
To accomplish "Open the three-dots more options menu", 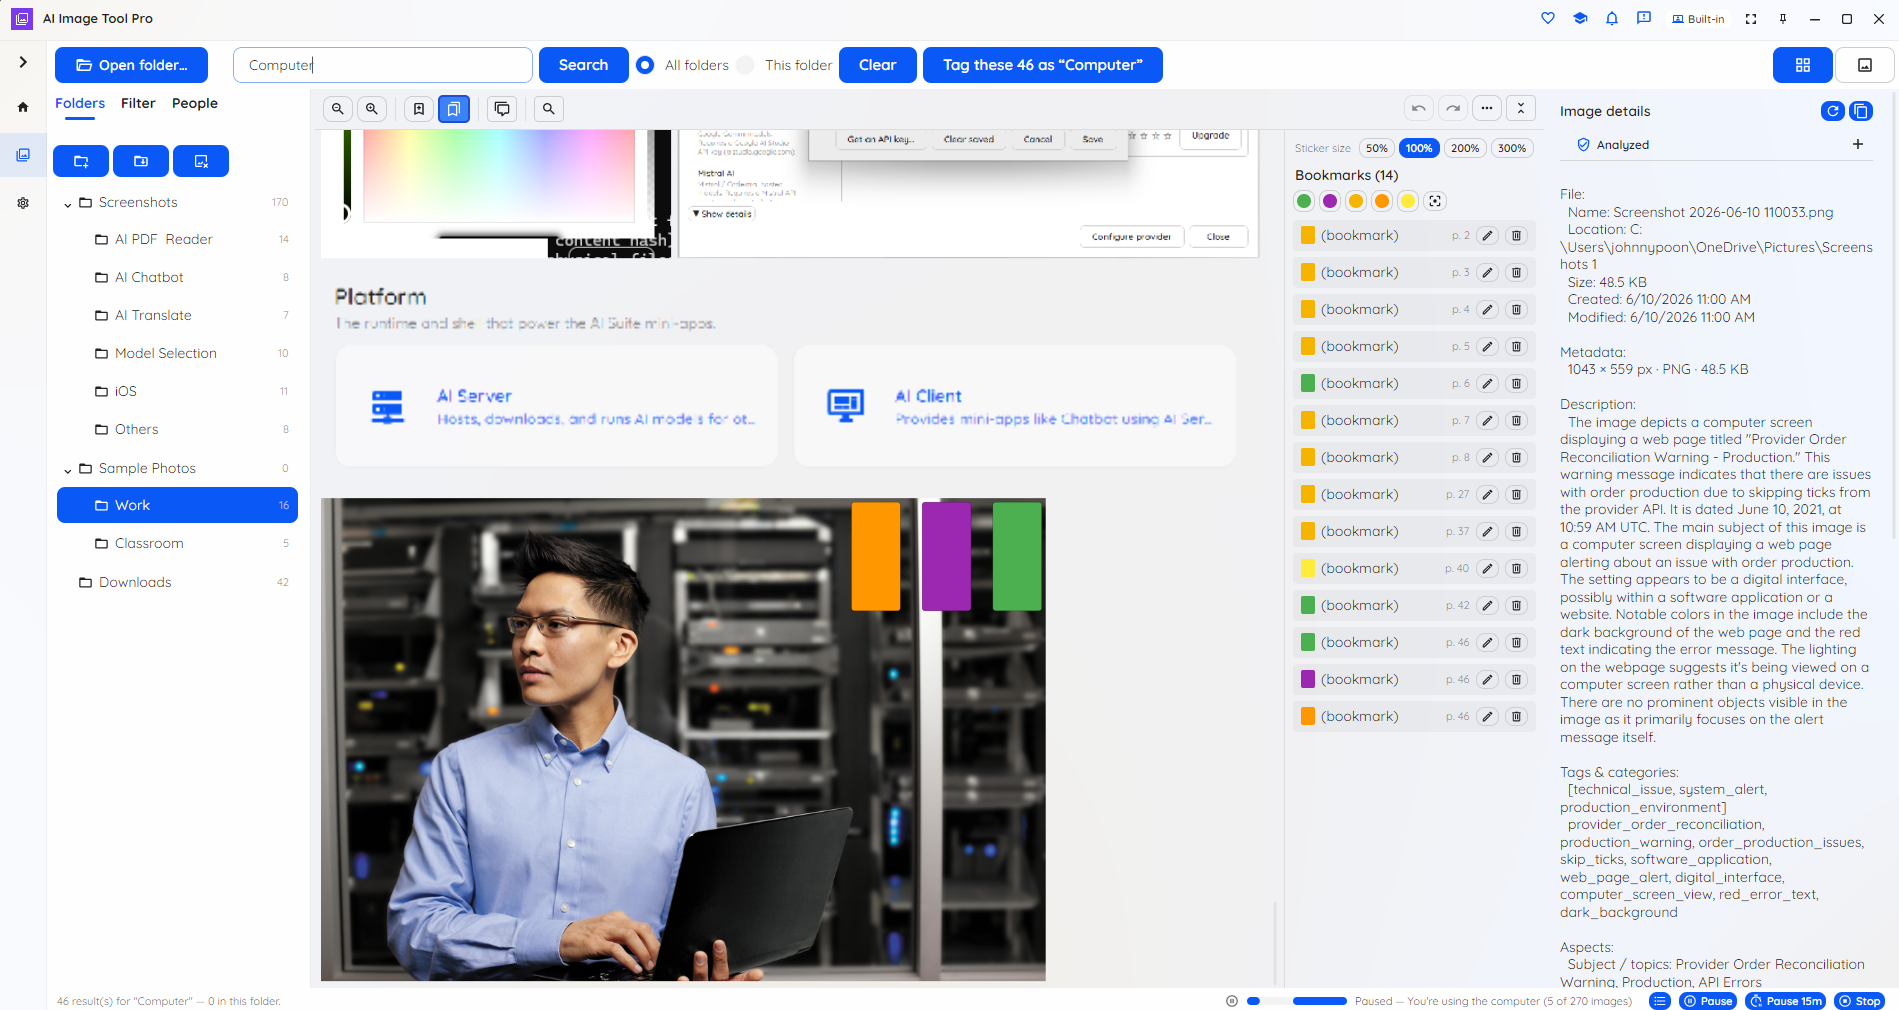I will (x=1487, y=108).
